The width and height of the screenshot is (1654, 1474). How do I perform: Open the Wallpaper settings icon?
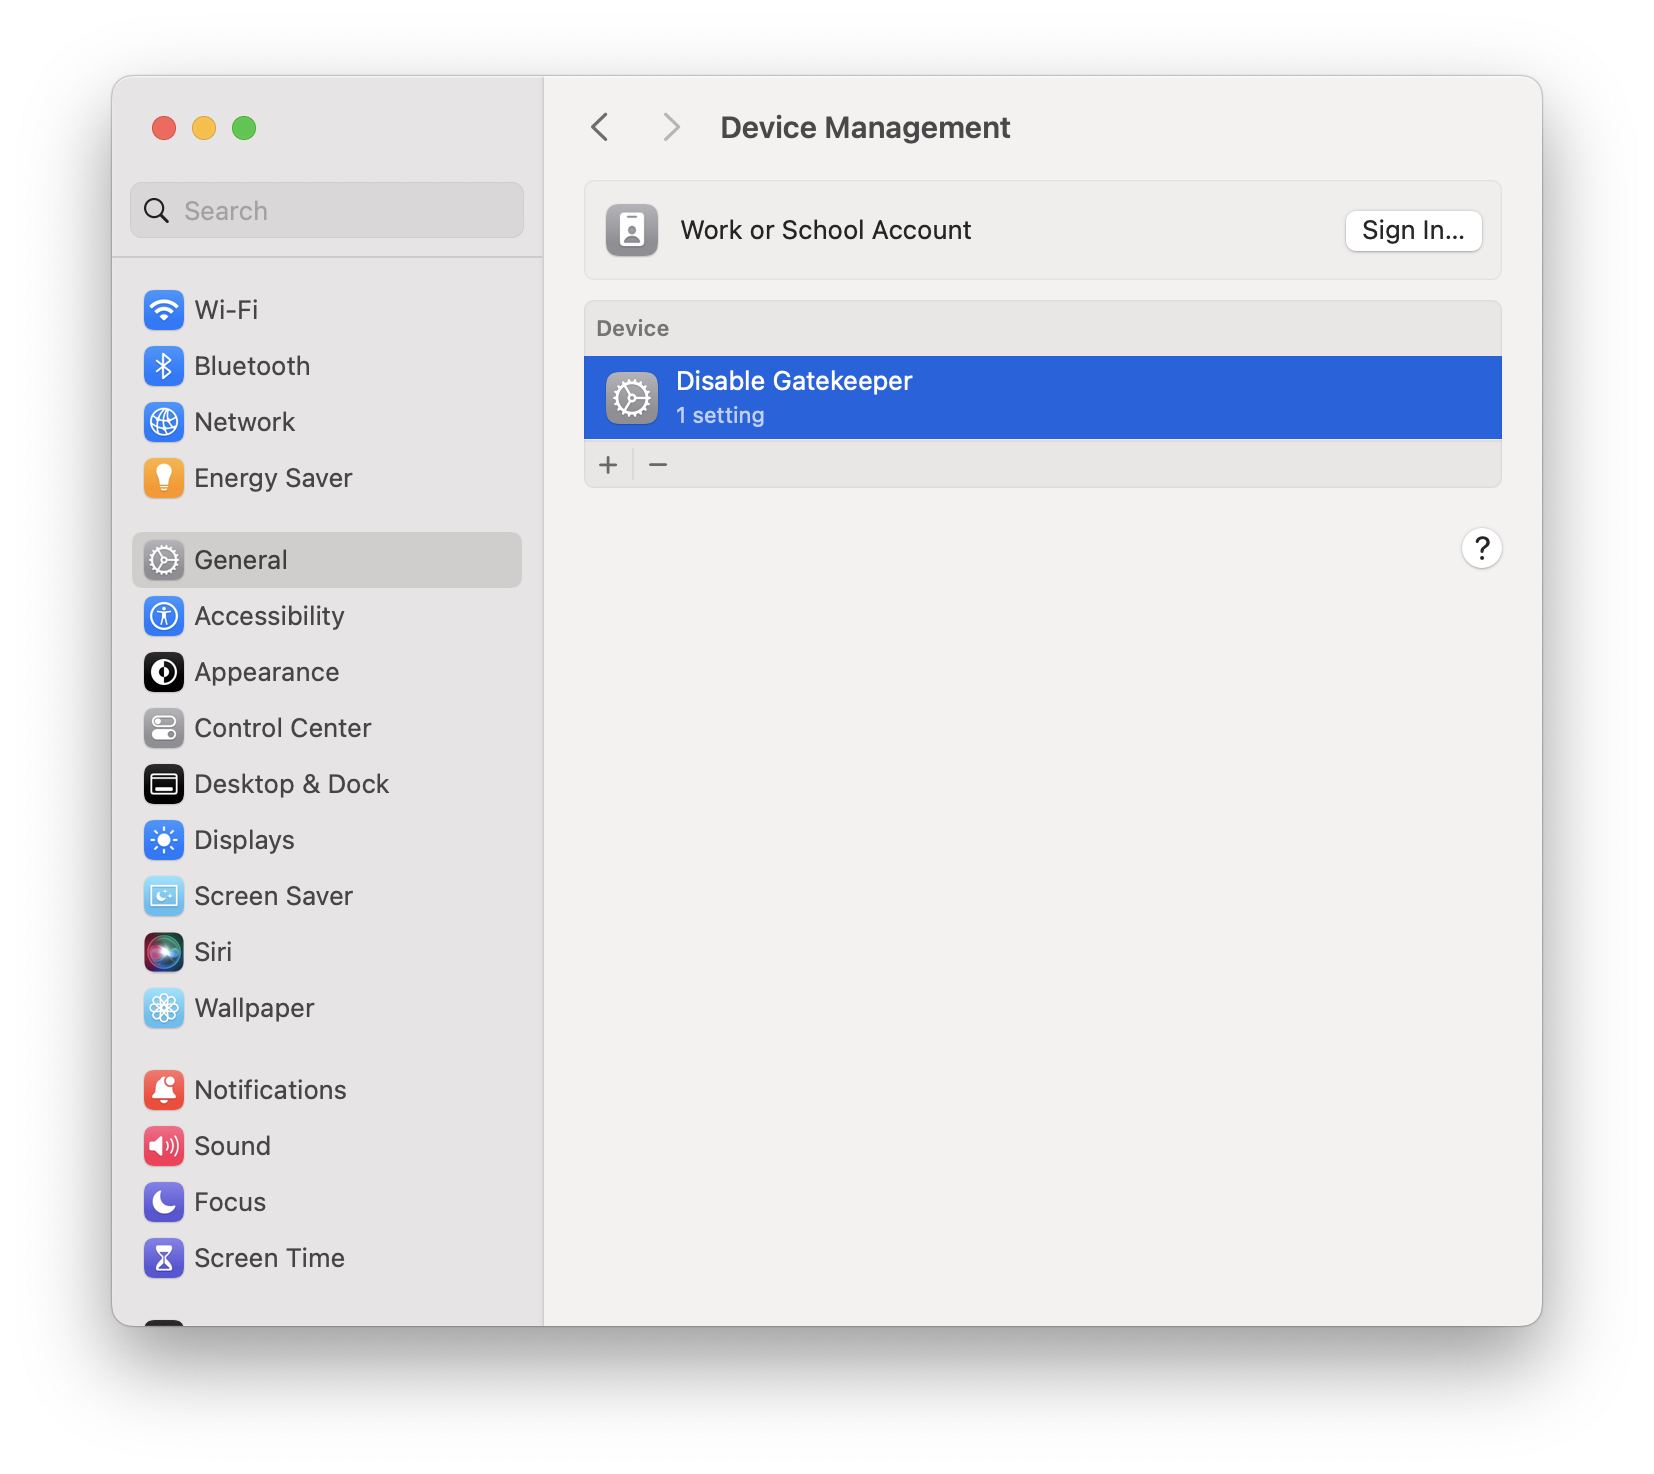click(x=164, y=1008)
